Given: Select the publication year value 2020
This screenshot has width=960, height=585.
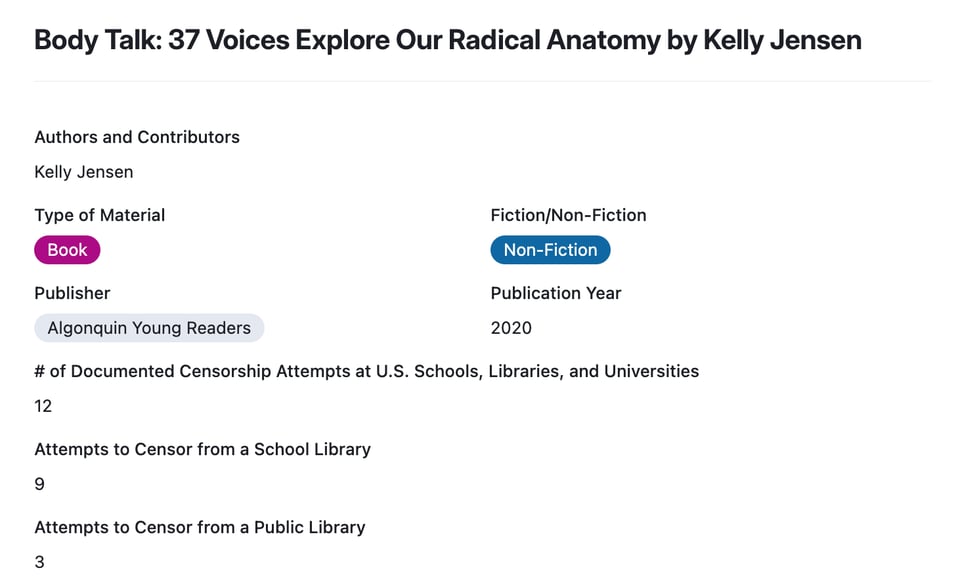Looking at the screenshot, I should coord(511,328).
